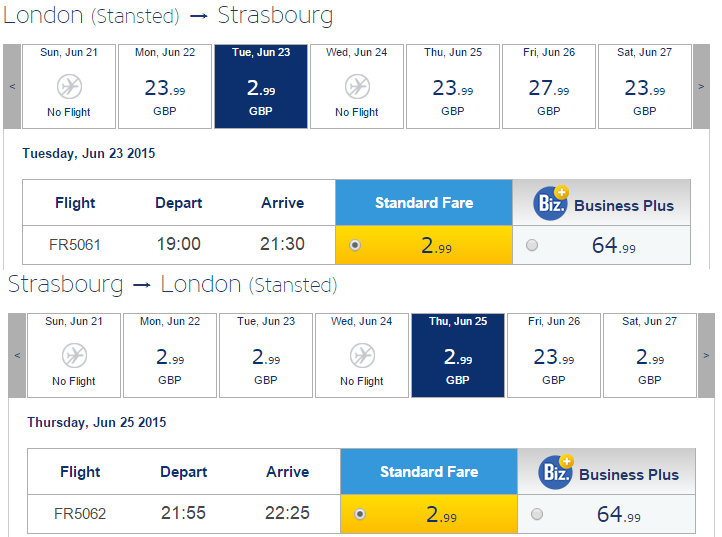Click the Biz Plus logo in return fare header
The height and width of the screenshot is (537, 722).
(x=556, y=472)
